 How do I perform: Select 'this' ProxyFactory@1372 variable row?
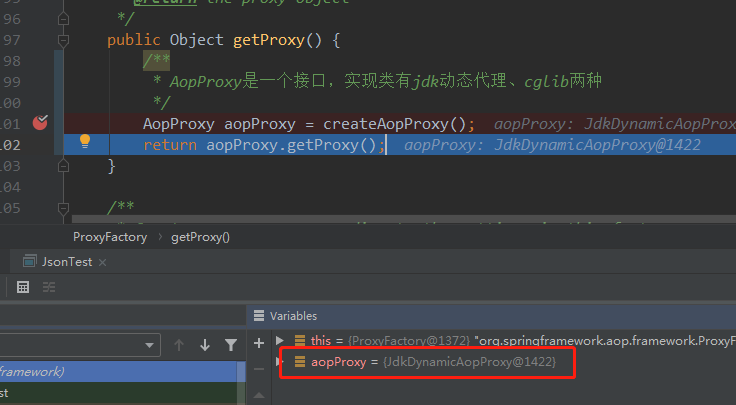point(506,341)
